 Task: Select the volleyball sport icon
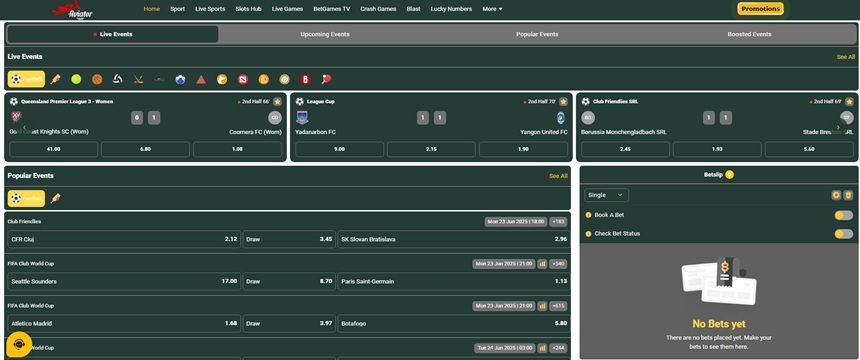tap(117, 79)
